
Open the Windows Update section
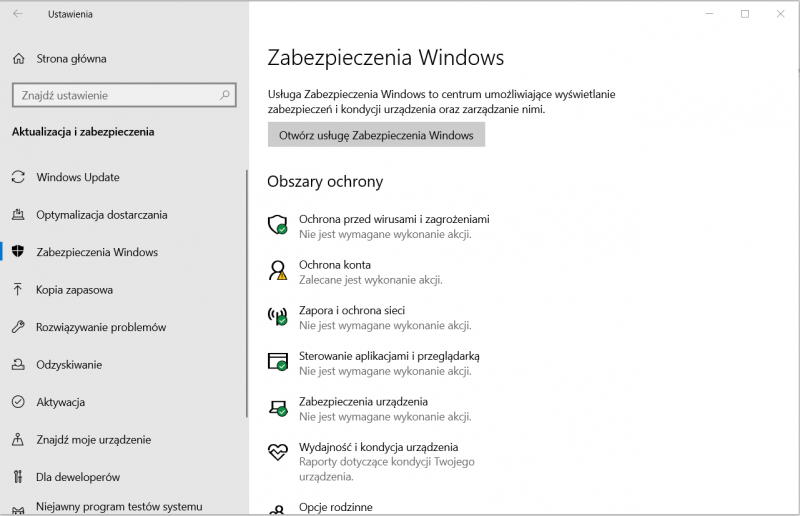click(78, 178)
